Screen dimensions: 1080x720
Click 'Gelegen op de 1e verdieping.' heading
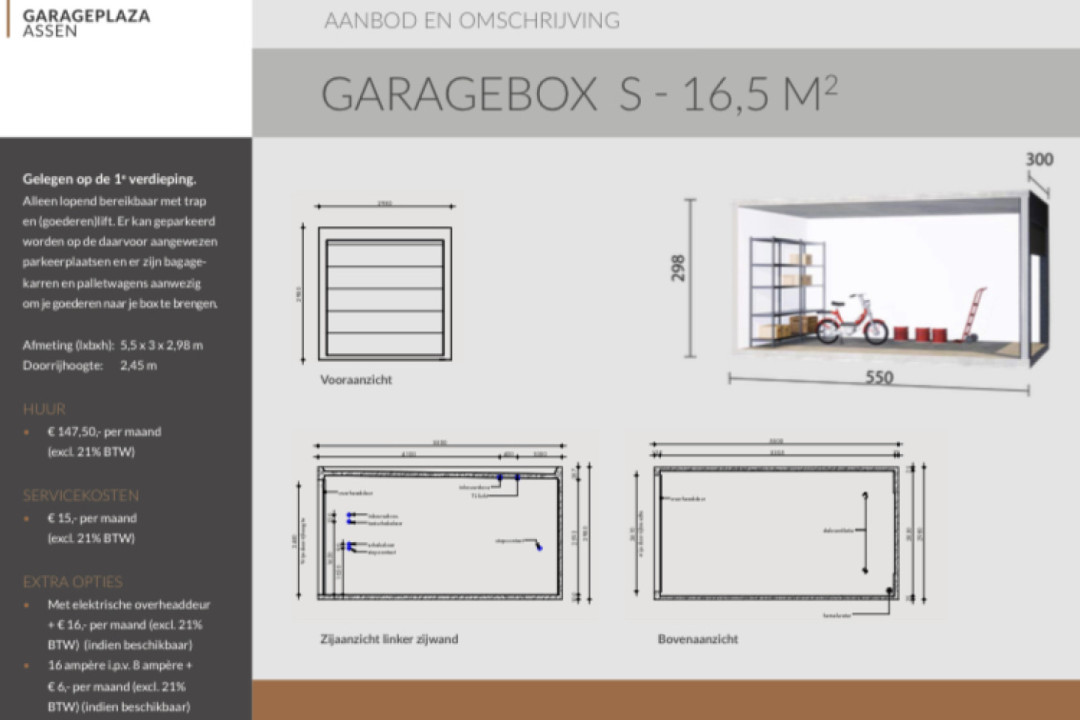tap(110, 179)
